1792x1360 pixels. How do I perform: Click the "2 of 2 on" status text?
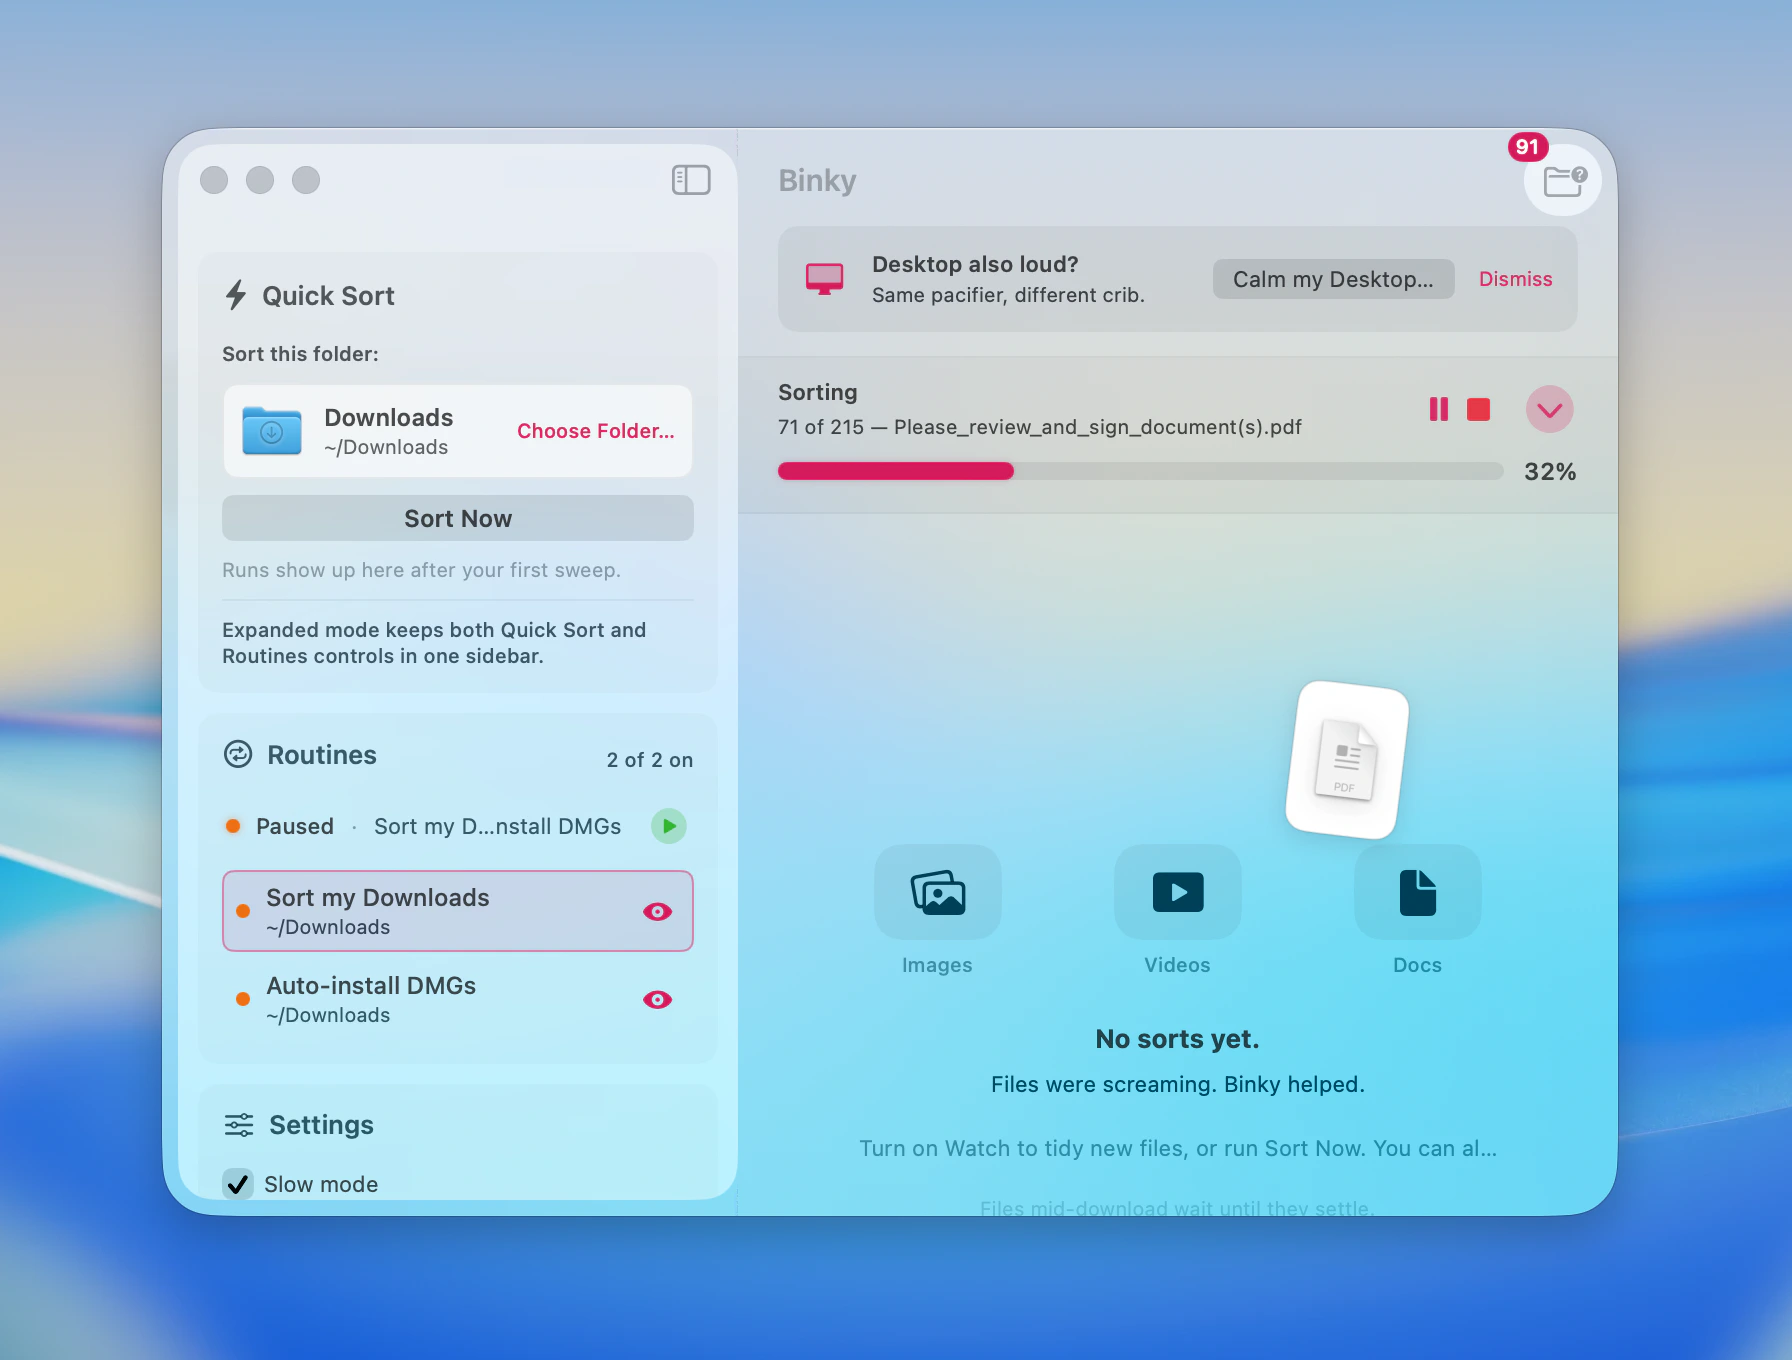(649, 760)
